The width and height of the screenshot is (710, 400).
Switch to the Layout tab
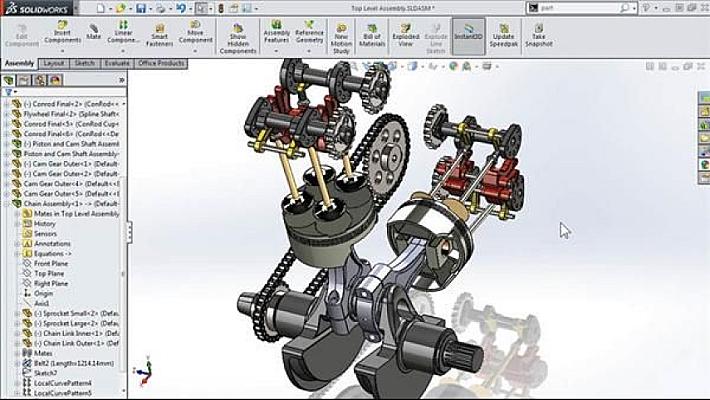(54, 63)
